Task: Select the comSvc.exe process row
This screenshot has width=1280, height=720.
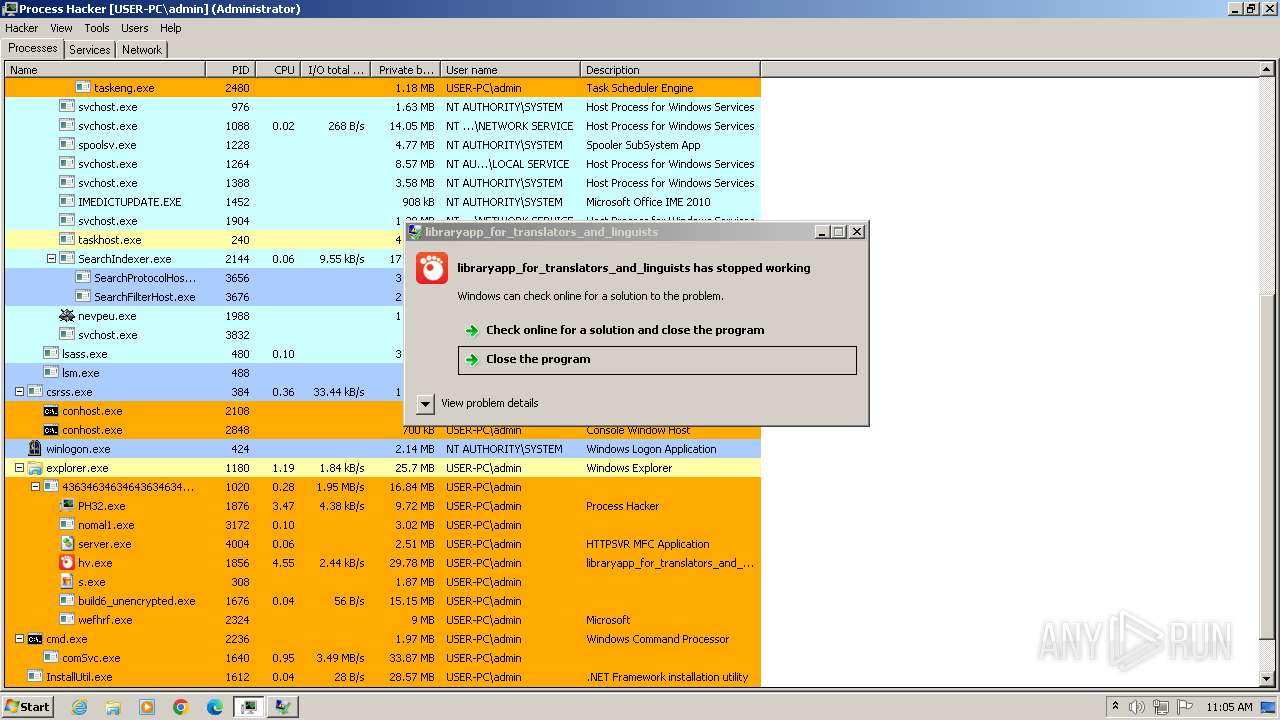Action: pos(383,658)
